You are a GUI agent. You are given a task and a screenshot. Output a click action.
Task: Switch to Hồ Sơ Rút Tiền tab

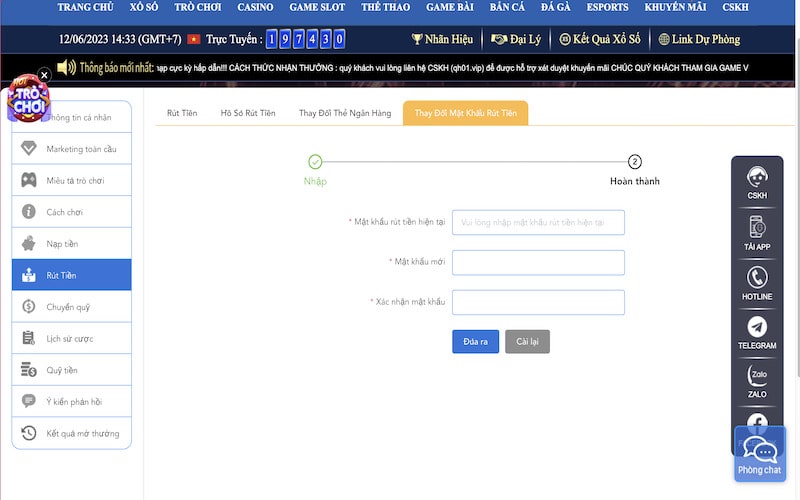(248, 113)
